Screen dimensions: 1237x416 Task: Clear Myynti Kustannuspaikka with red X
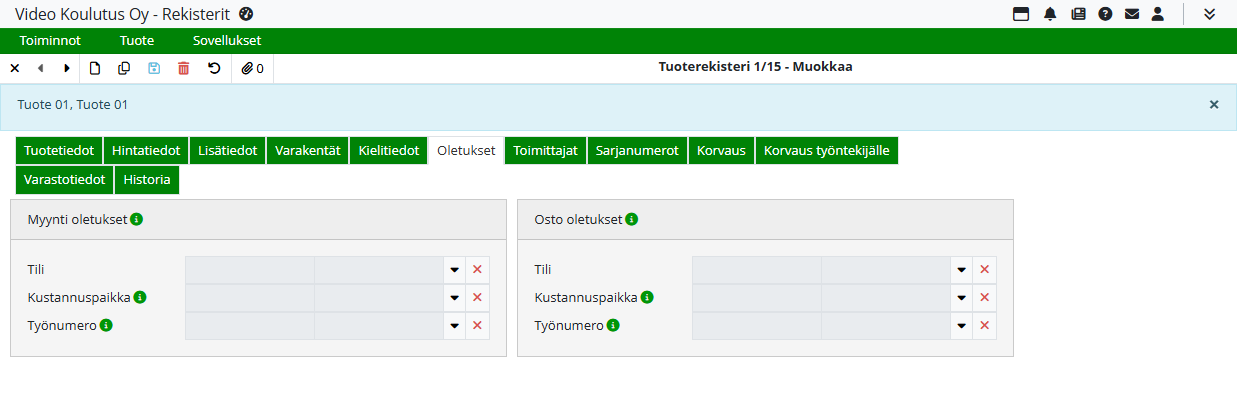[x=478, y=298]
